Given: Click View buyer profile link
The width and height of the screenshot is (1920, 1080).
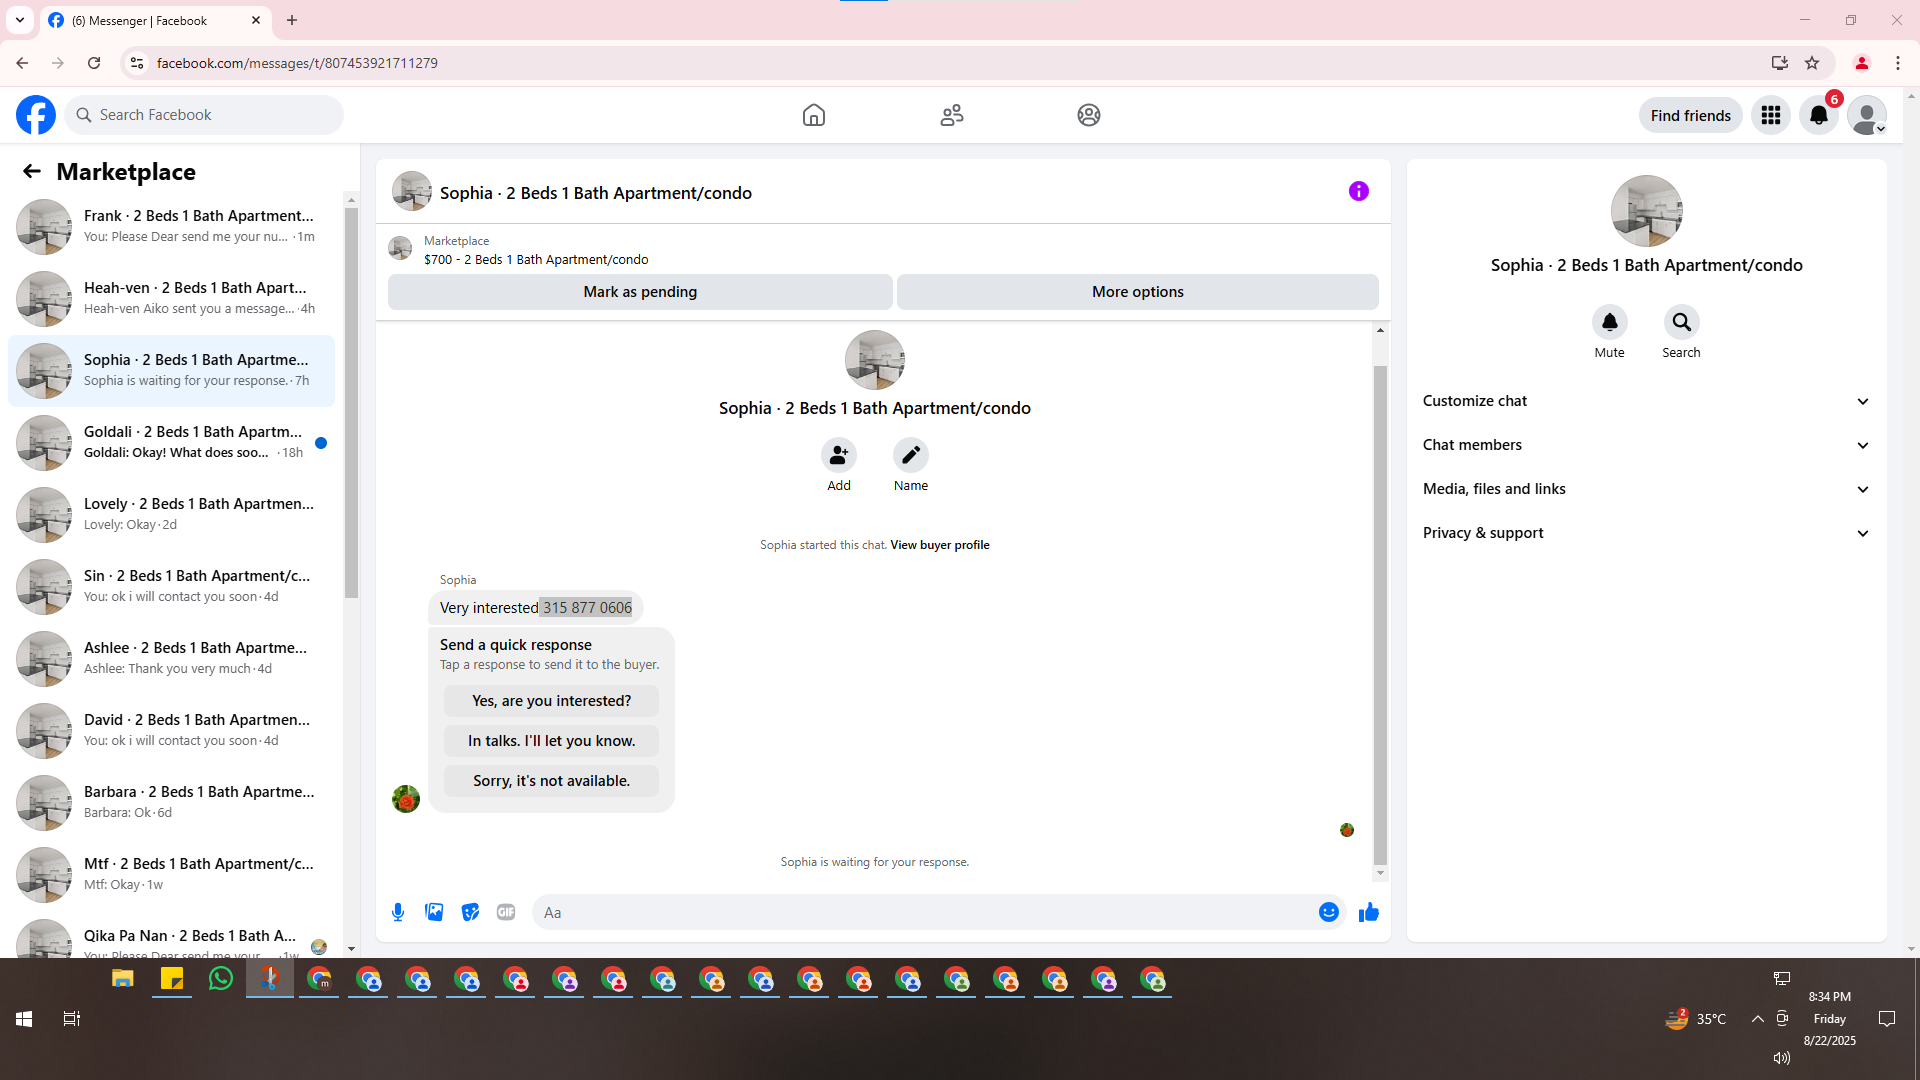Looking at the screenshot, I should coord(939,545).
